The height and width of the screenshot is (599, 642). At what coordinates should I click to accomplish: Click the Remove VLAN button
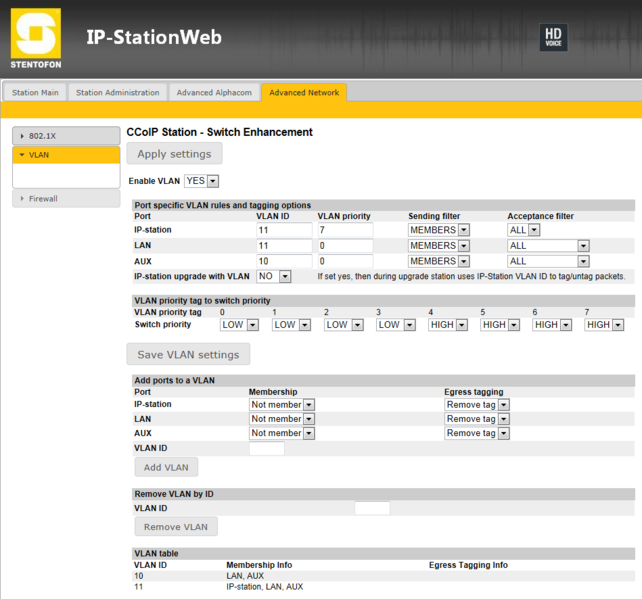[176, 527]
